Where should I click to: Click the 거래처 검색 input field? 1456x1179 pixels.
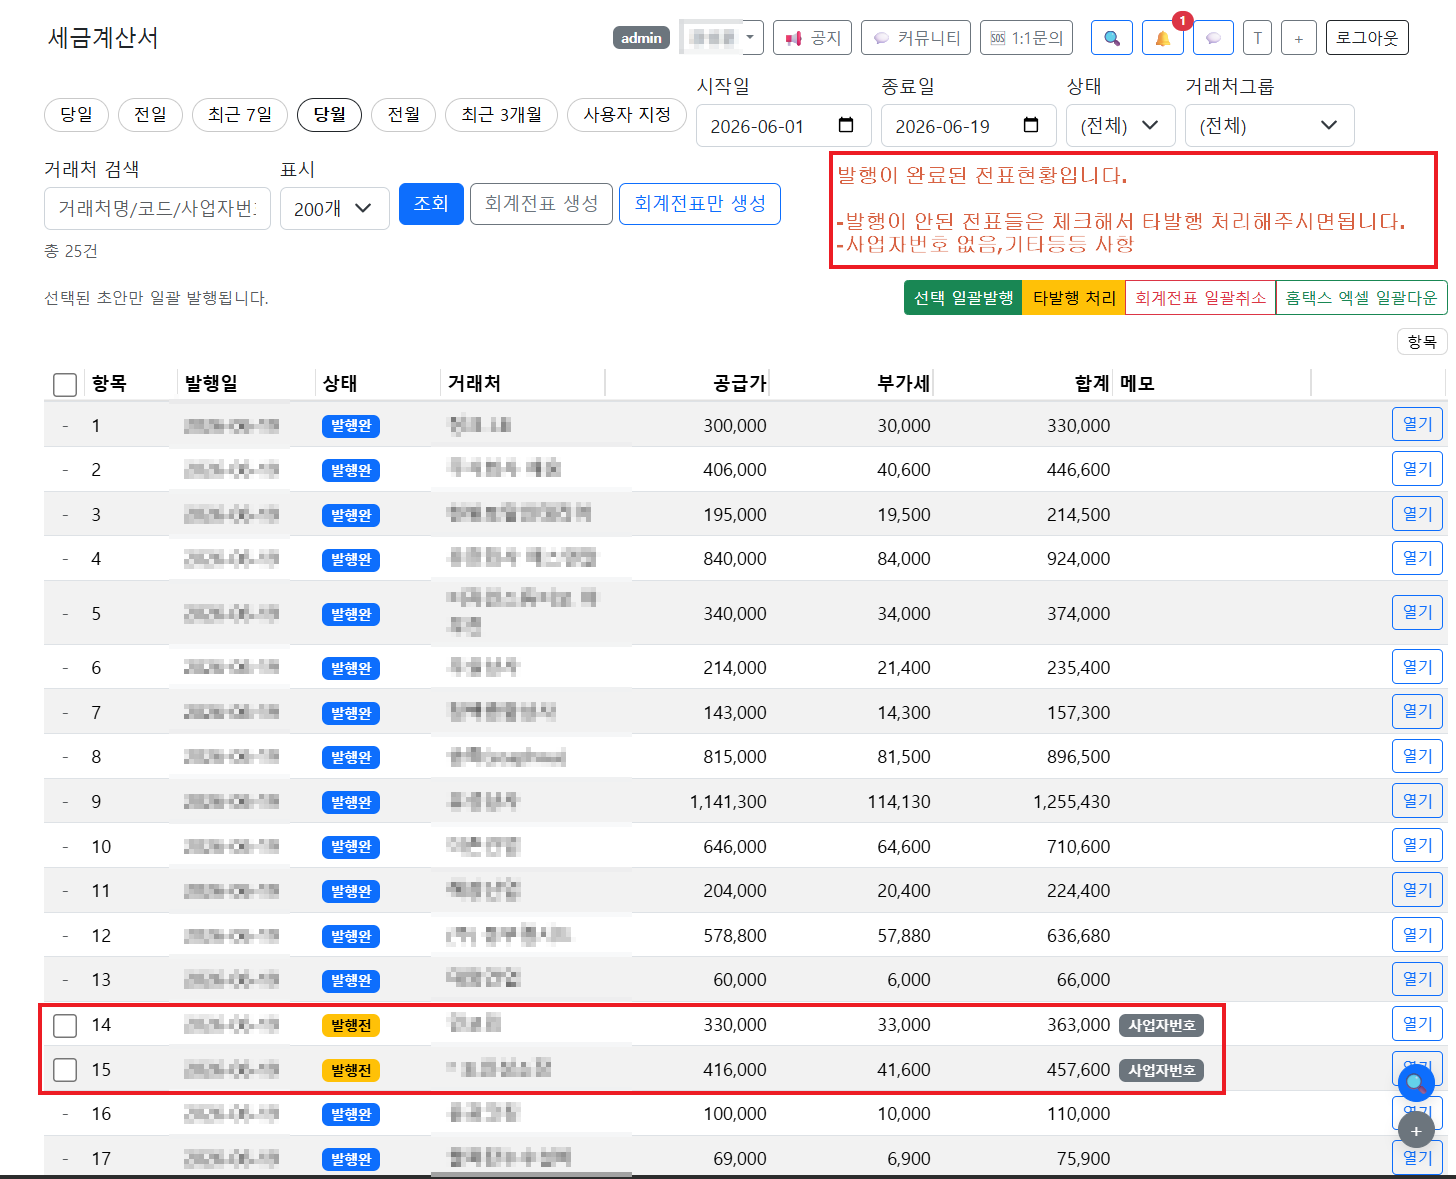[157, 208]
